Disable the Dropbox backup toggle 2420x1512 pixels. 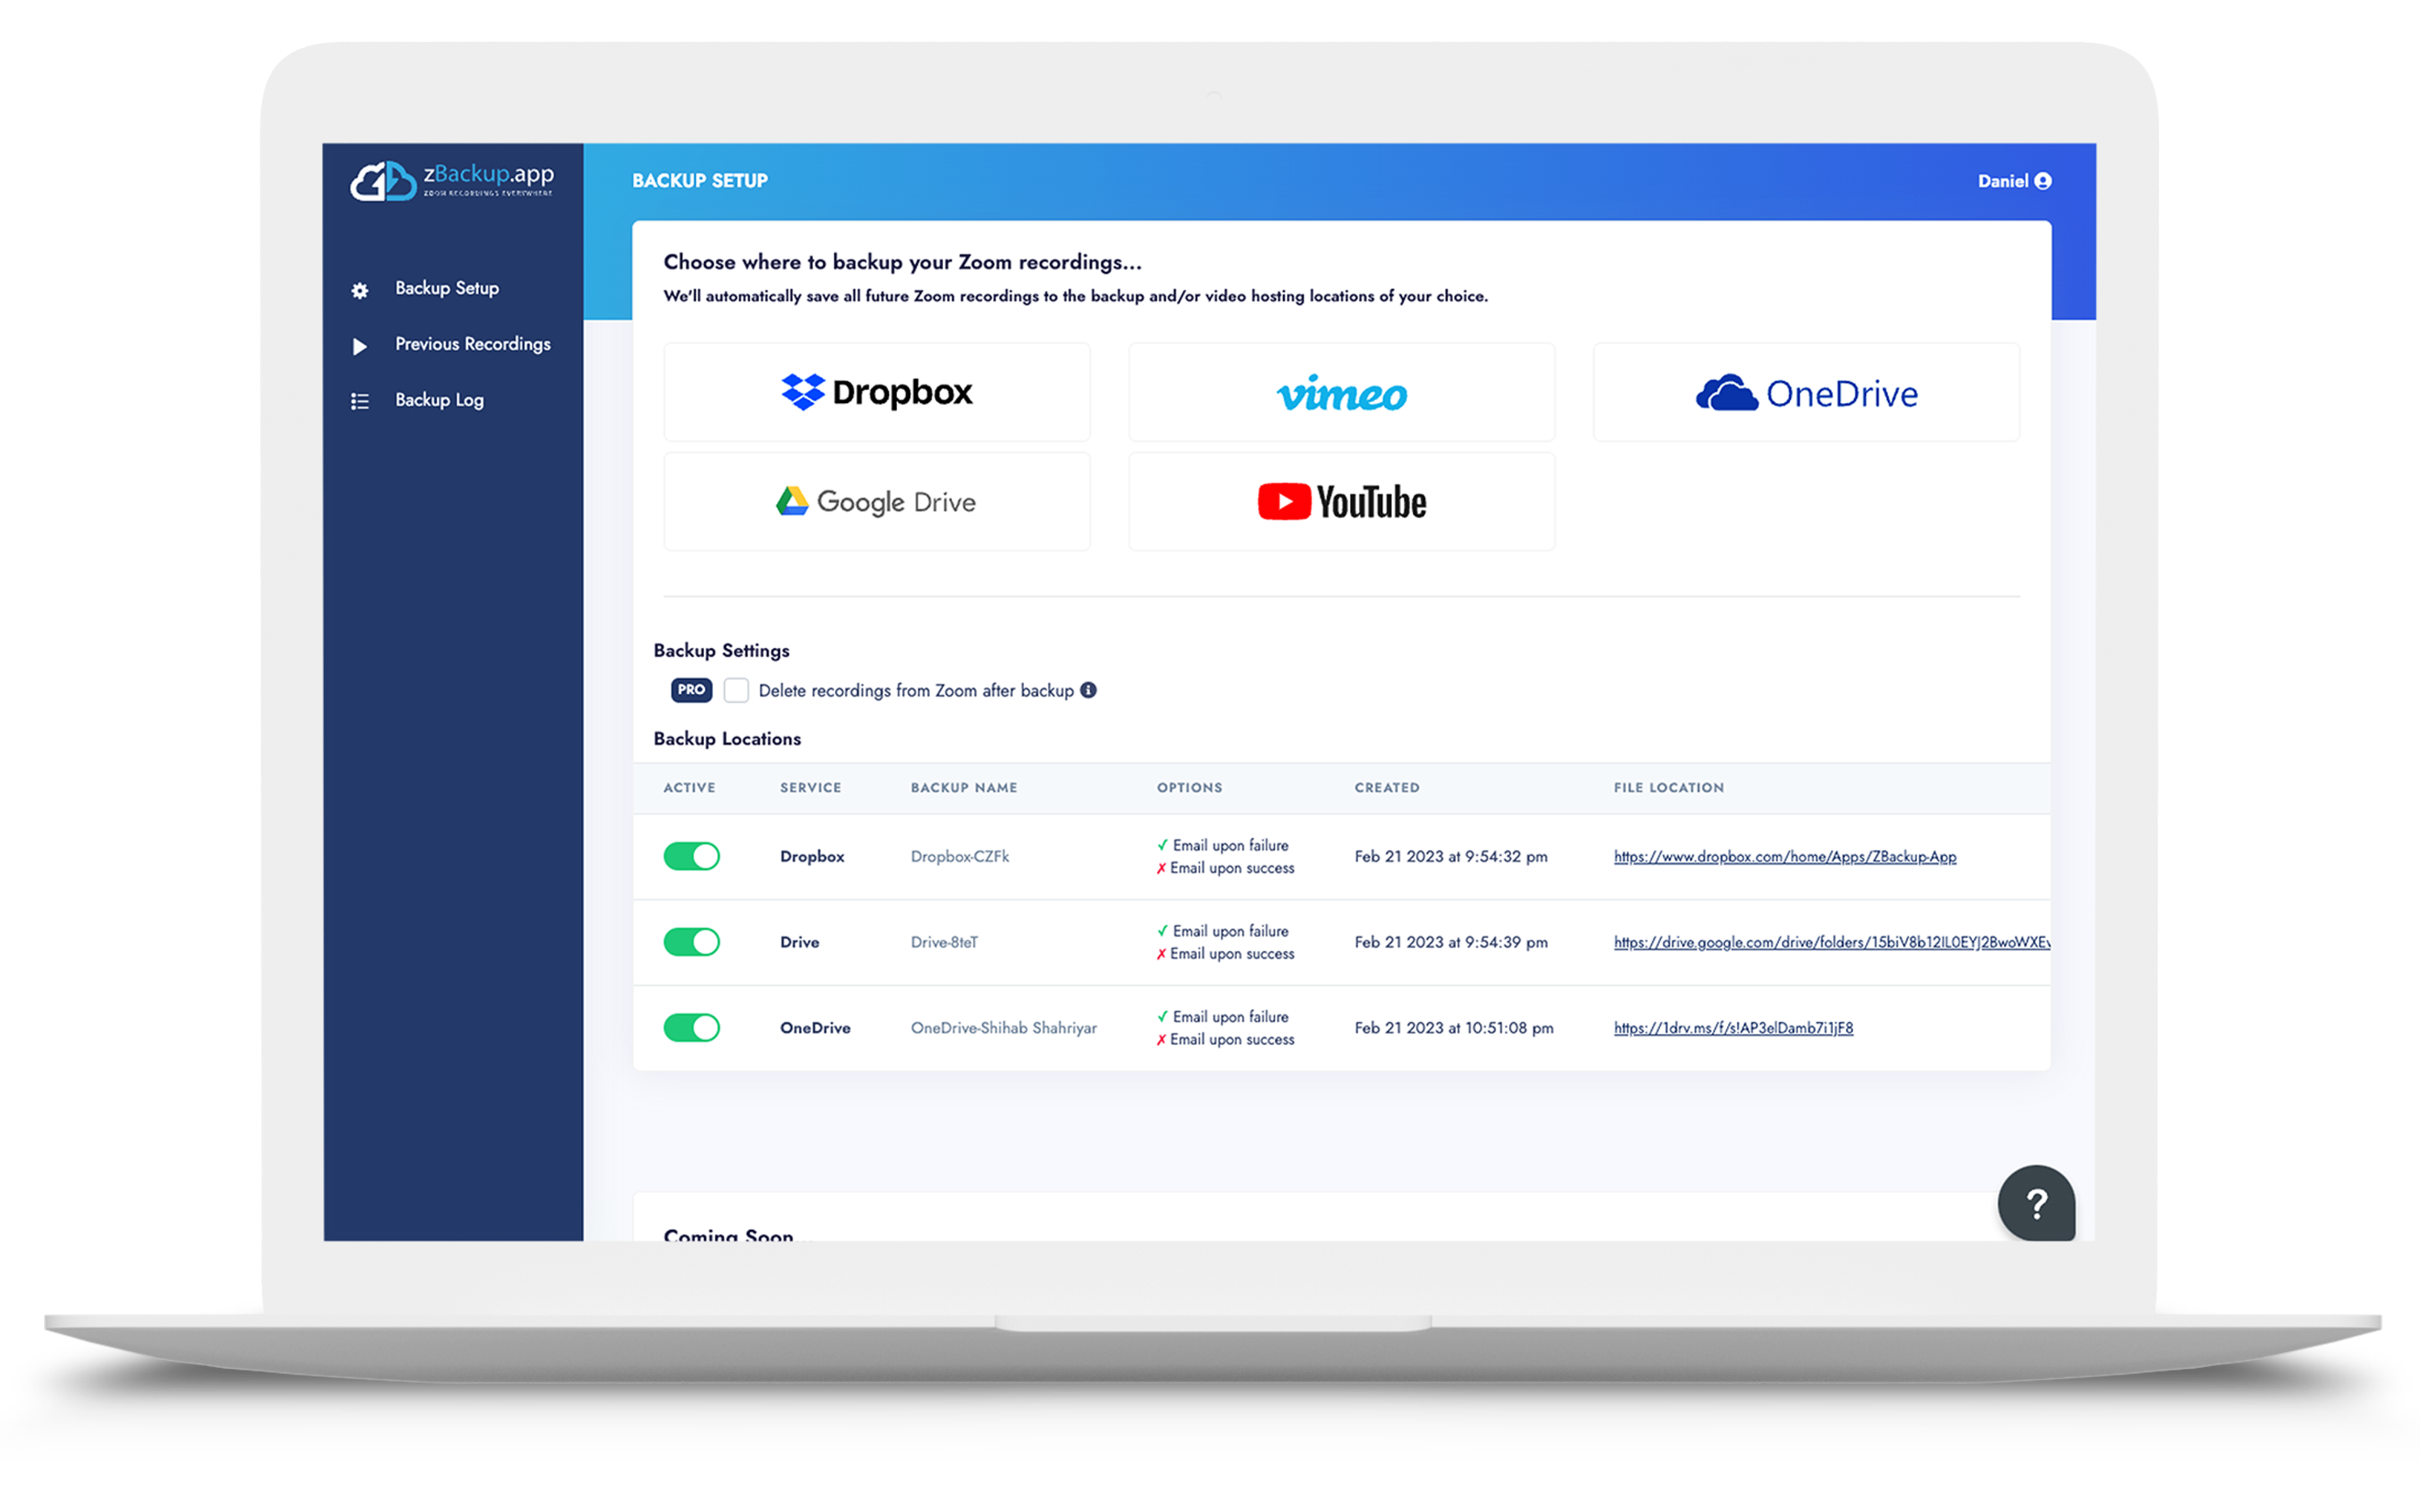[691, 856]
